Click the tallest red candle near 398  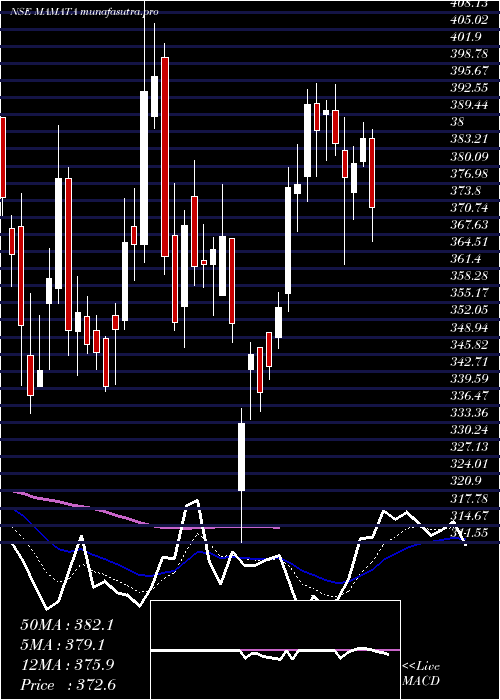tap(165, 157)
